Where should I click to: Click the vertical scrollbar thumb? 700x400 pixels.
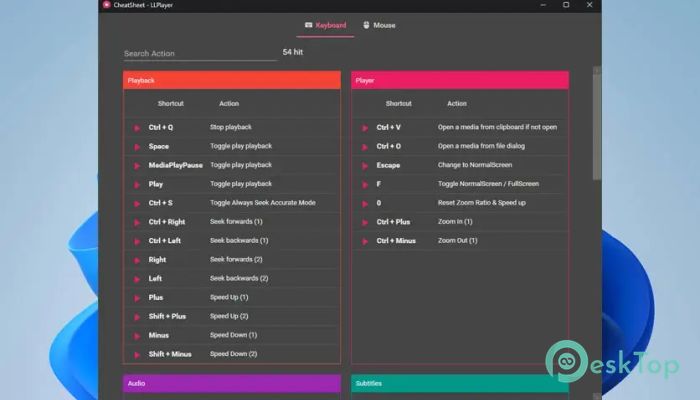pyautogui.click(x=597, y=127)
